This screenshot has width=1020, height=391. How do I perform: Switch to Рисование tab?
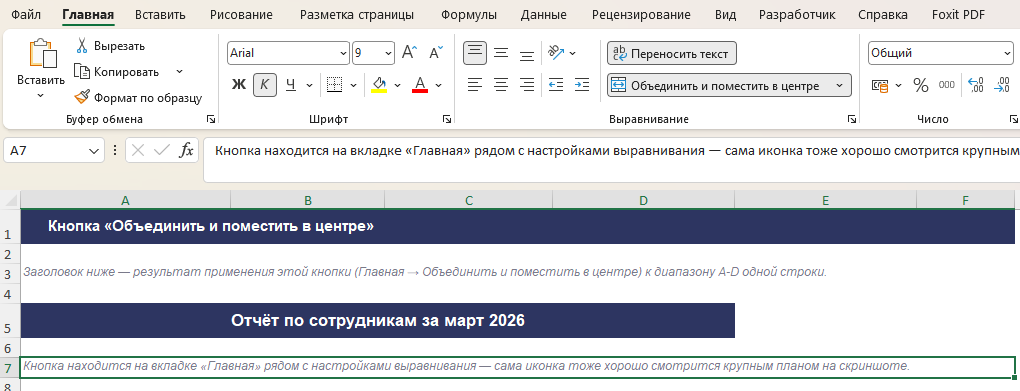click(x=241, y=14)
